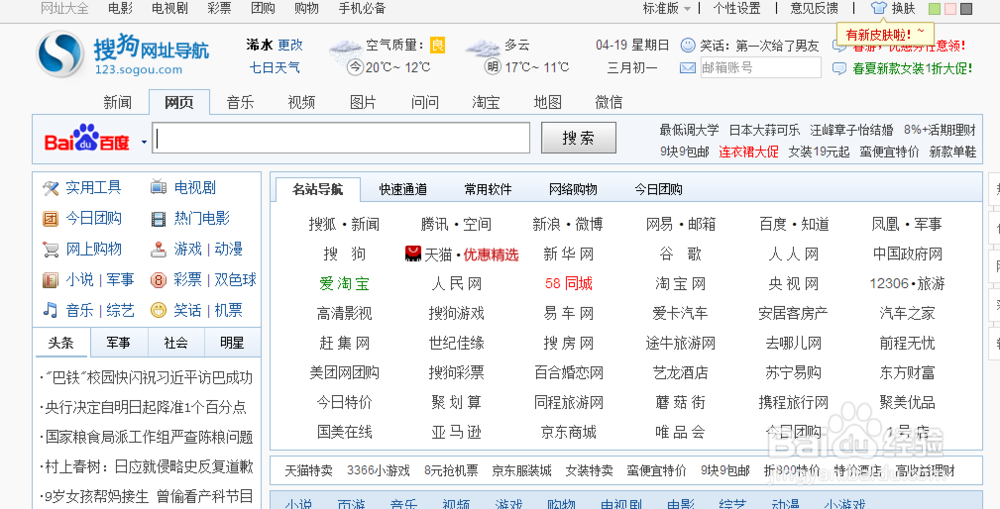Open the 意见反馈 link

[x=814, y=8]
